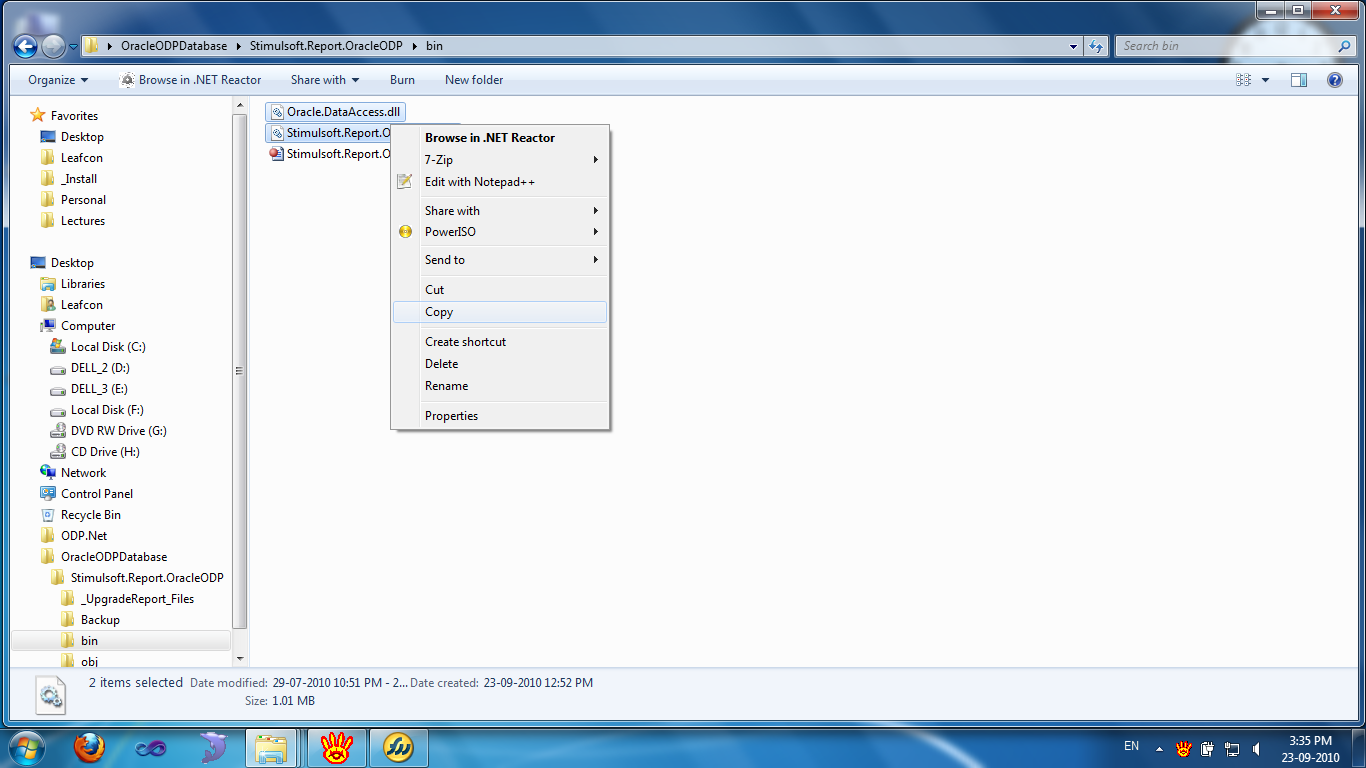This screenshot has height=768, width=1366.
Task: Click the DVD RW Drive (G:) icon
Action: pyautogui.click(x=58, y=431)
